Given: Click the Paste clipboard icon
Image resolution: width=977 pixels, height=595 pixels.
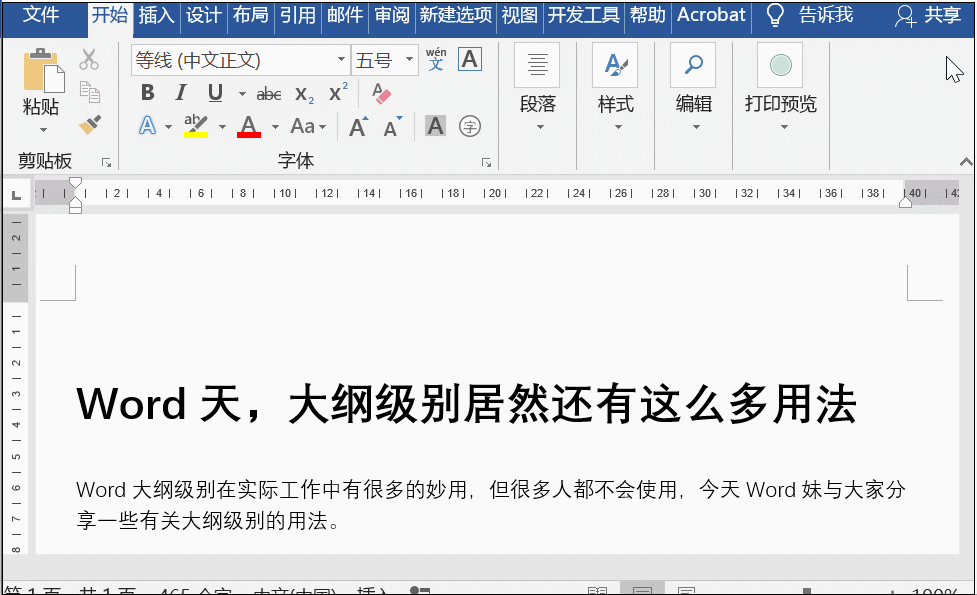Looking at the screenshot, I should click(43, 70).
